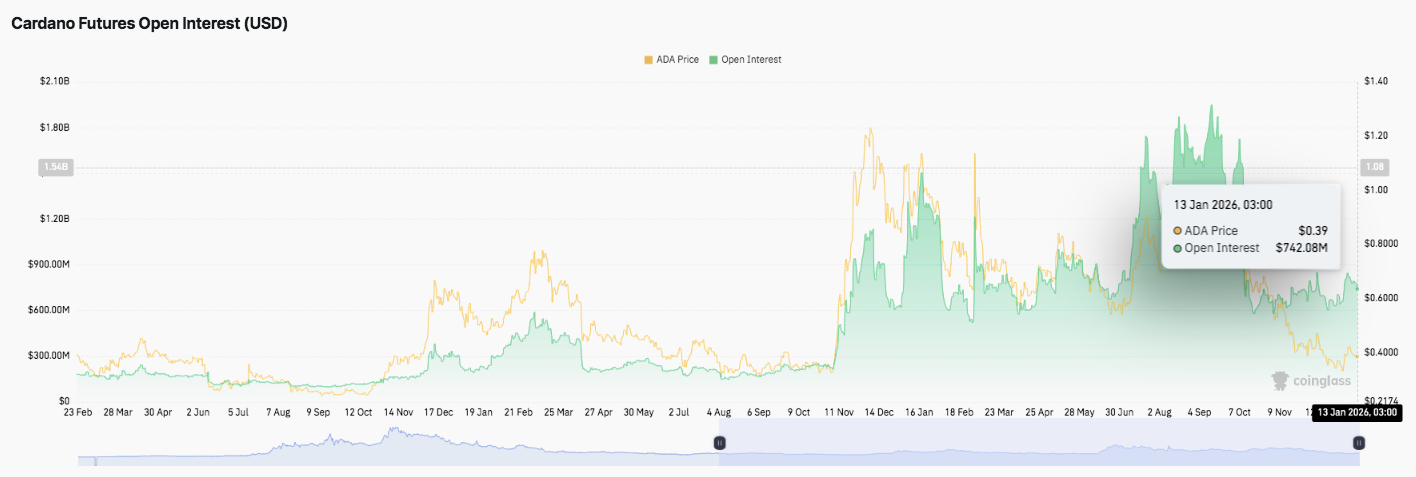Select the right handle of the range navigator
The image size is (1416, 477).
pos(1358,442)
